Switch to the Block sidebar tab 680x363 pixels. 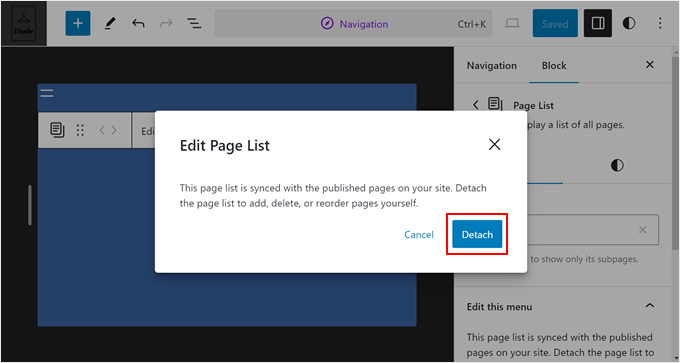(554, 65)
